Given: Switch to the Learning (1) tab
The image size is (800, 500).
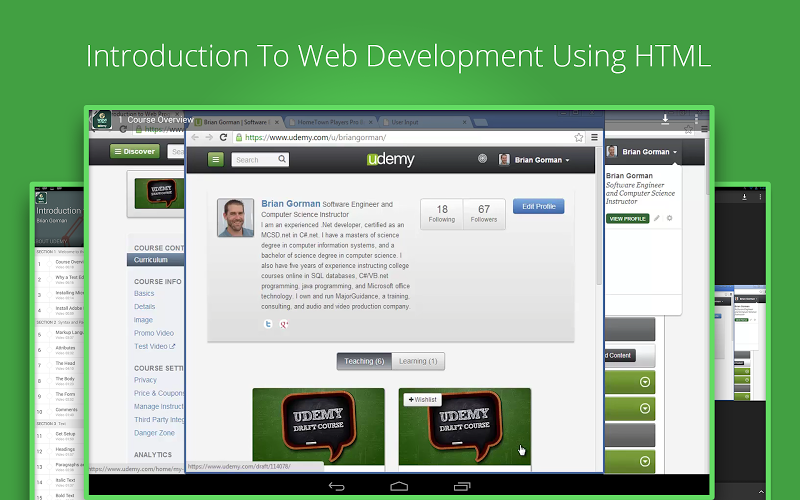Looking at the screenshot, I should (418, 361).
